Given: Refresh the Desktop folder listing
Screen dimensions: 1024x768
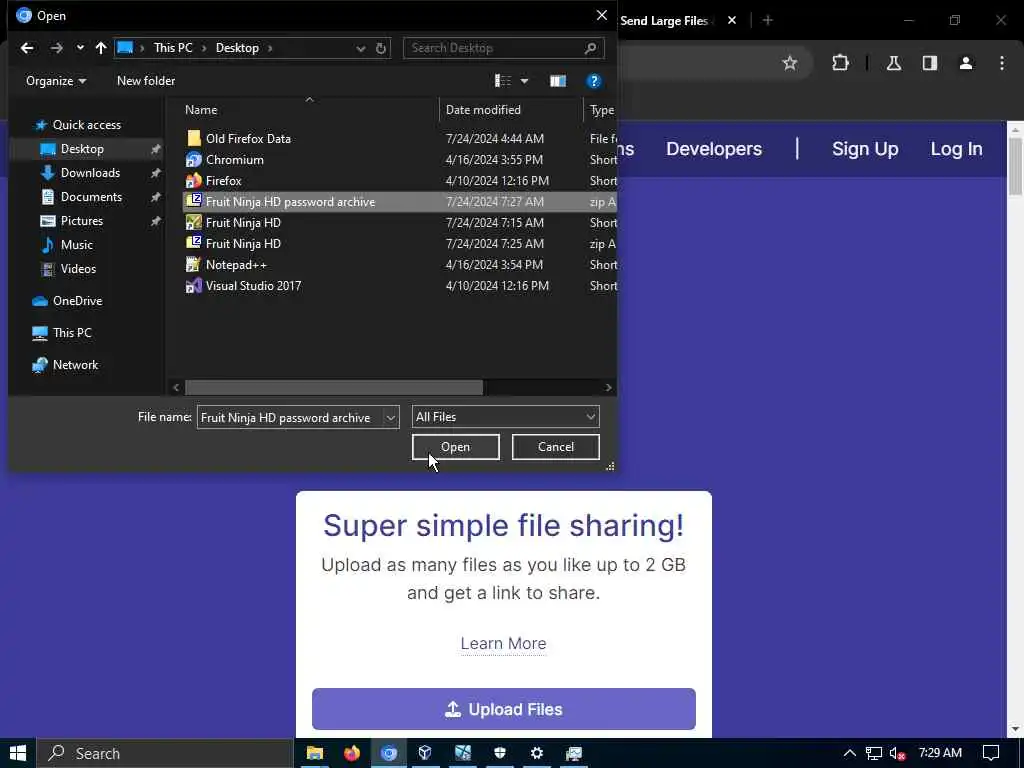Looking at the screenshot, I should 381,48.
